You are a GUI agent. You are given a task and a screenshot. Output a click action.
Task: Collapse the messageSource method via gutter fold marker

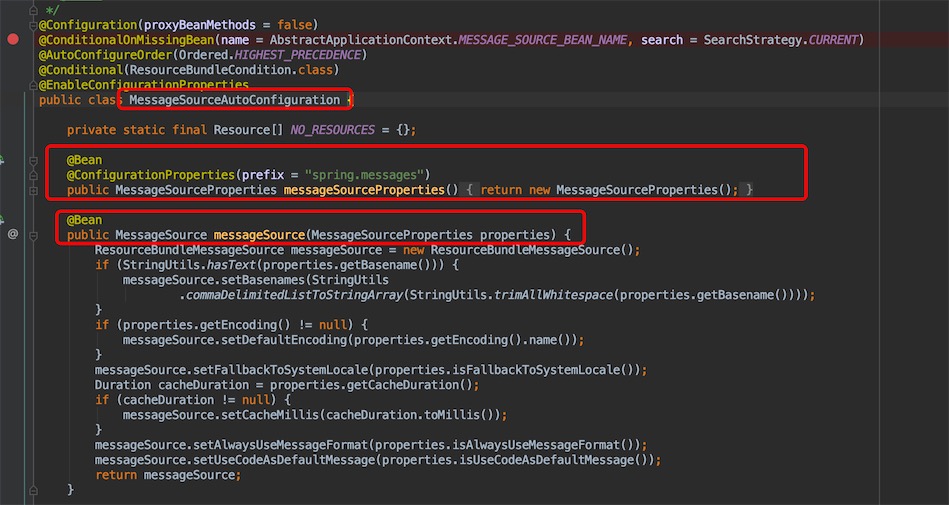point(33,235)
